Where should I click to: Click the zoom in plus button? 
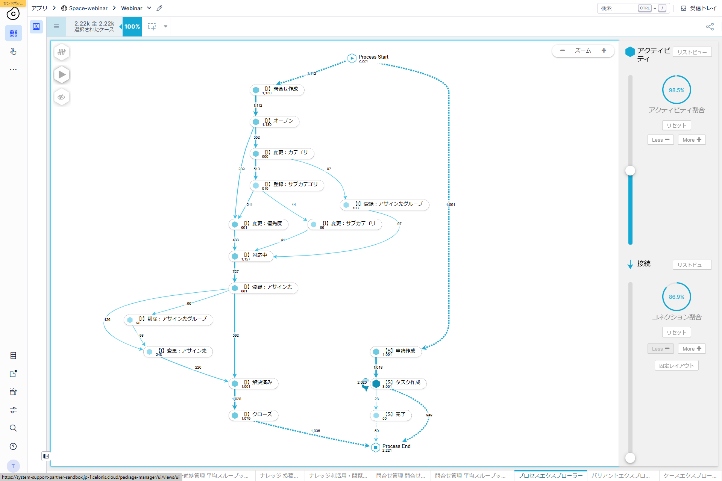[x=603, y=50]
